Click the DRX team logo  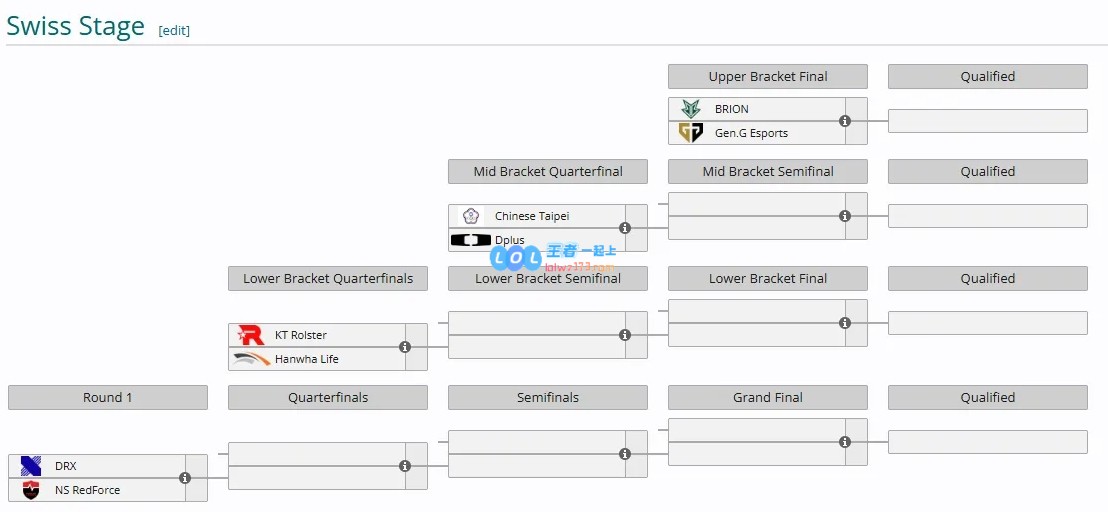[x=31, y=466]
